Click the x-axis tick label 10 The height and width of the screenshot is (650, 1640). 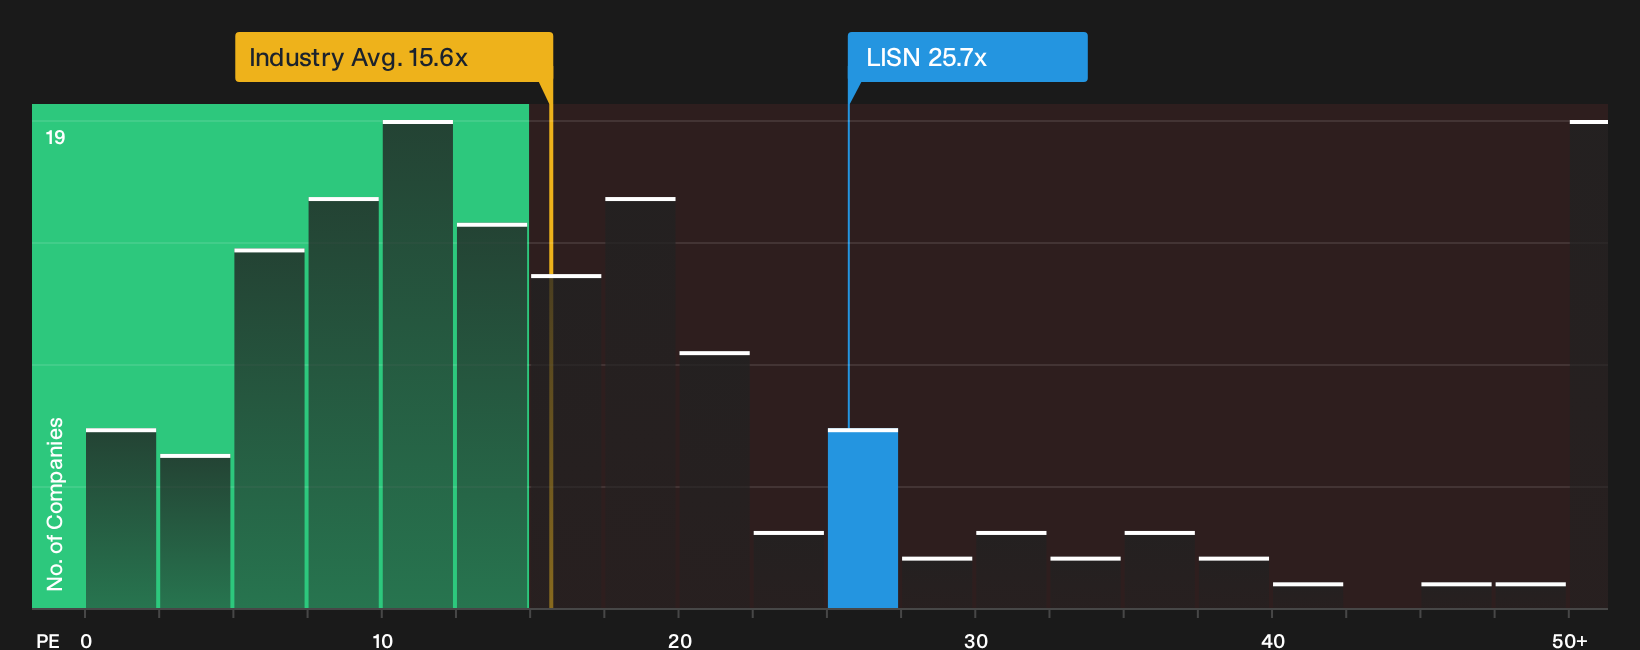383,641
